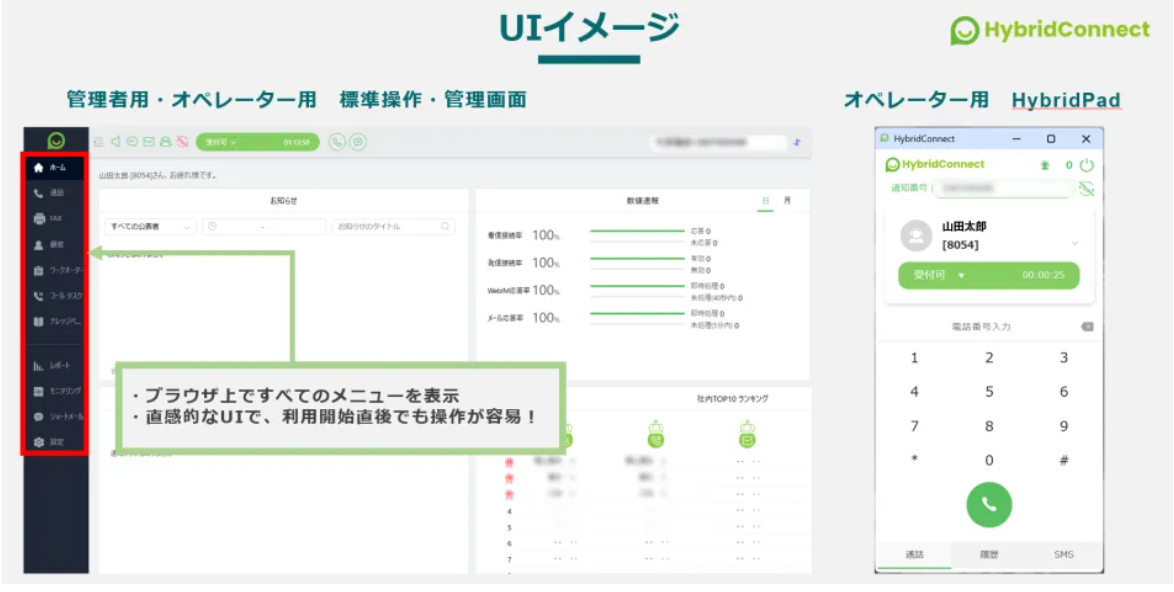Tap dialpad key 1
This screenshot has height=592, width=1174.
point(914,358)
